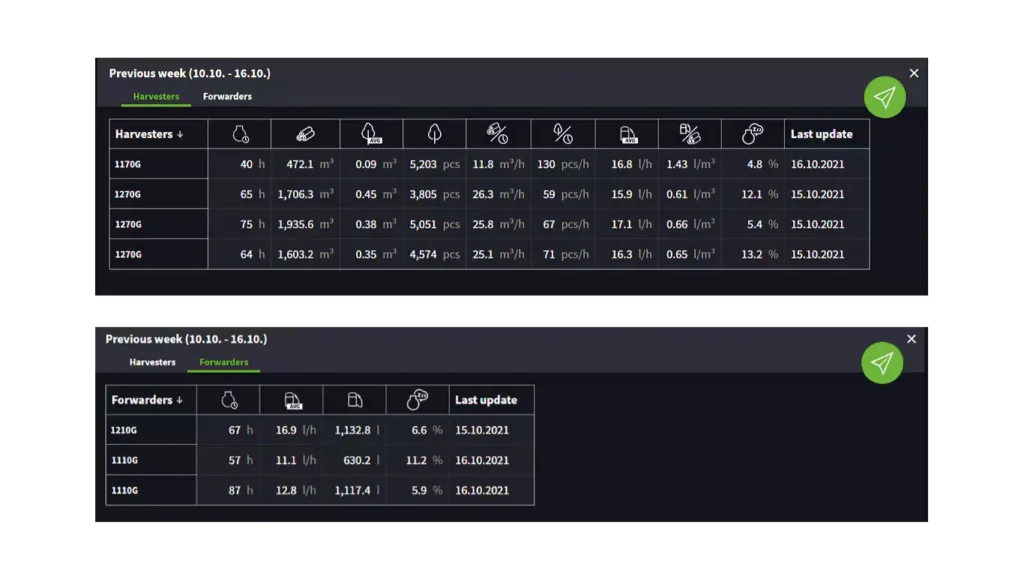Click the stem count tree icon
The width and height of the screenshot is (1024, 576).
click(434, 134)
